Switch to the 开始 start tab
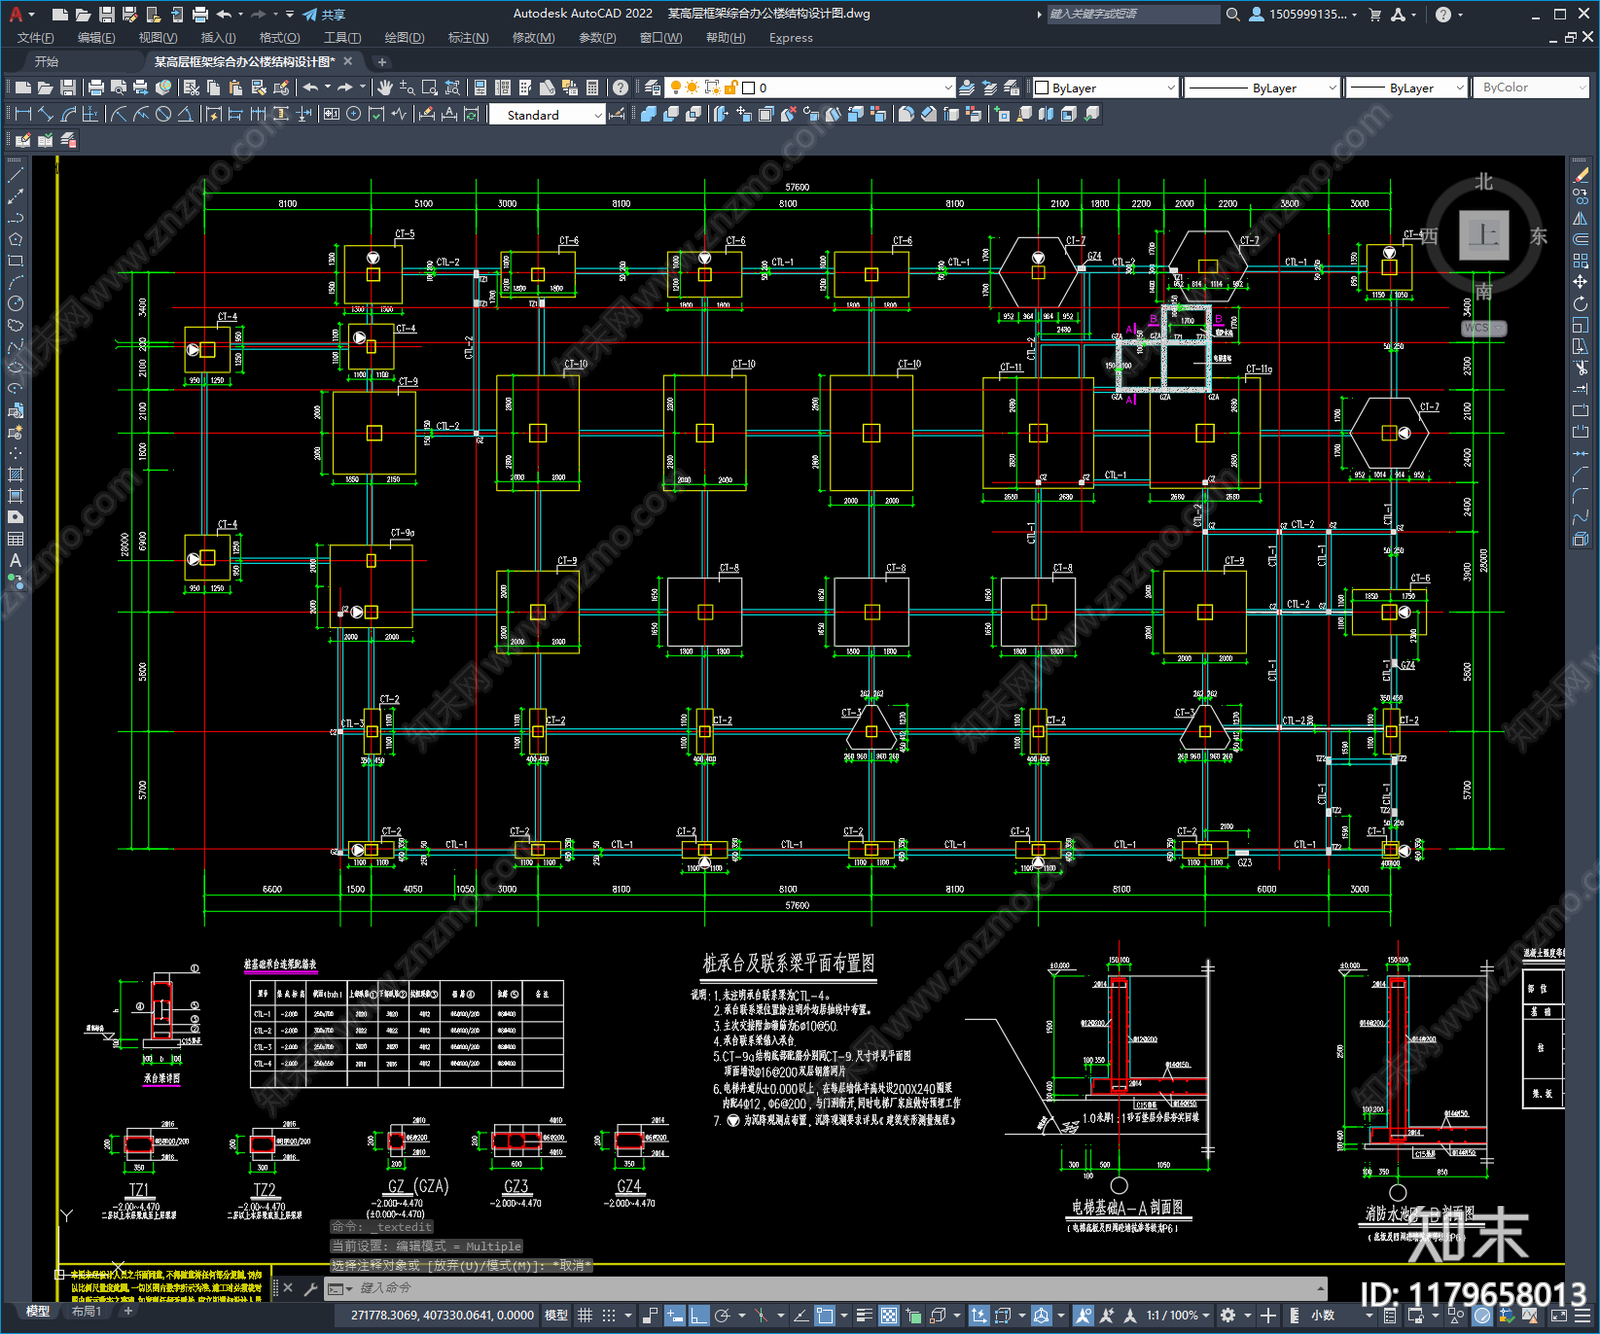The width and height of the screenshot is (1600, 1334). pyautogui.click(x=46, y=62)
